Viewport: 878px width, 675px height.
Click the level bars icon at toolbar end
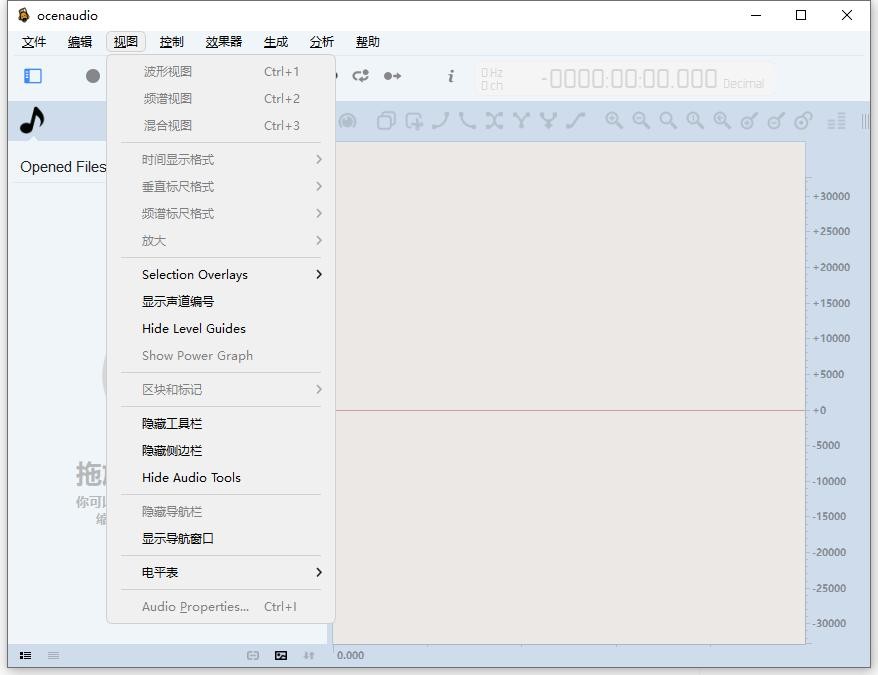coord(837,121)
